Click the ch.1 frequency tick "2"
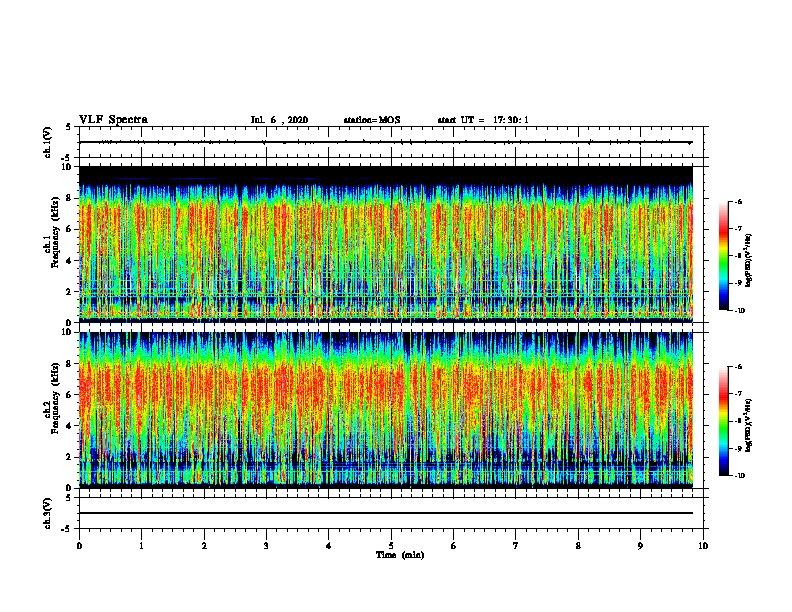The width and height of the screenshot is (792, 612). pyautogui.click(x=69, y=291)
